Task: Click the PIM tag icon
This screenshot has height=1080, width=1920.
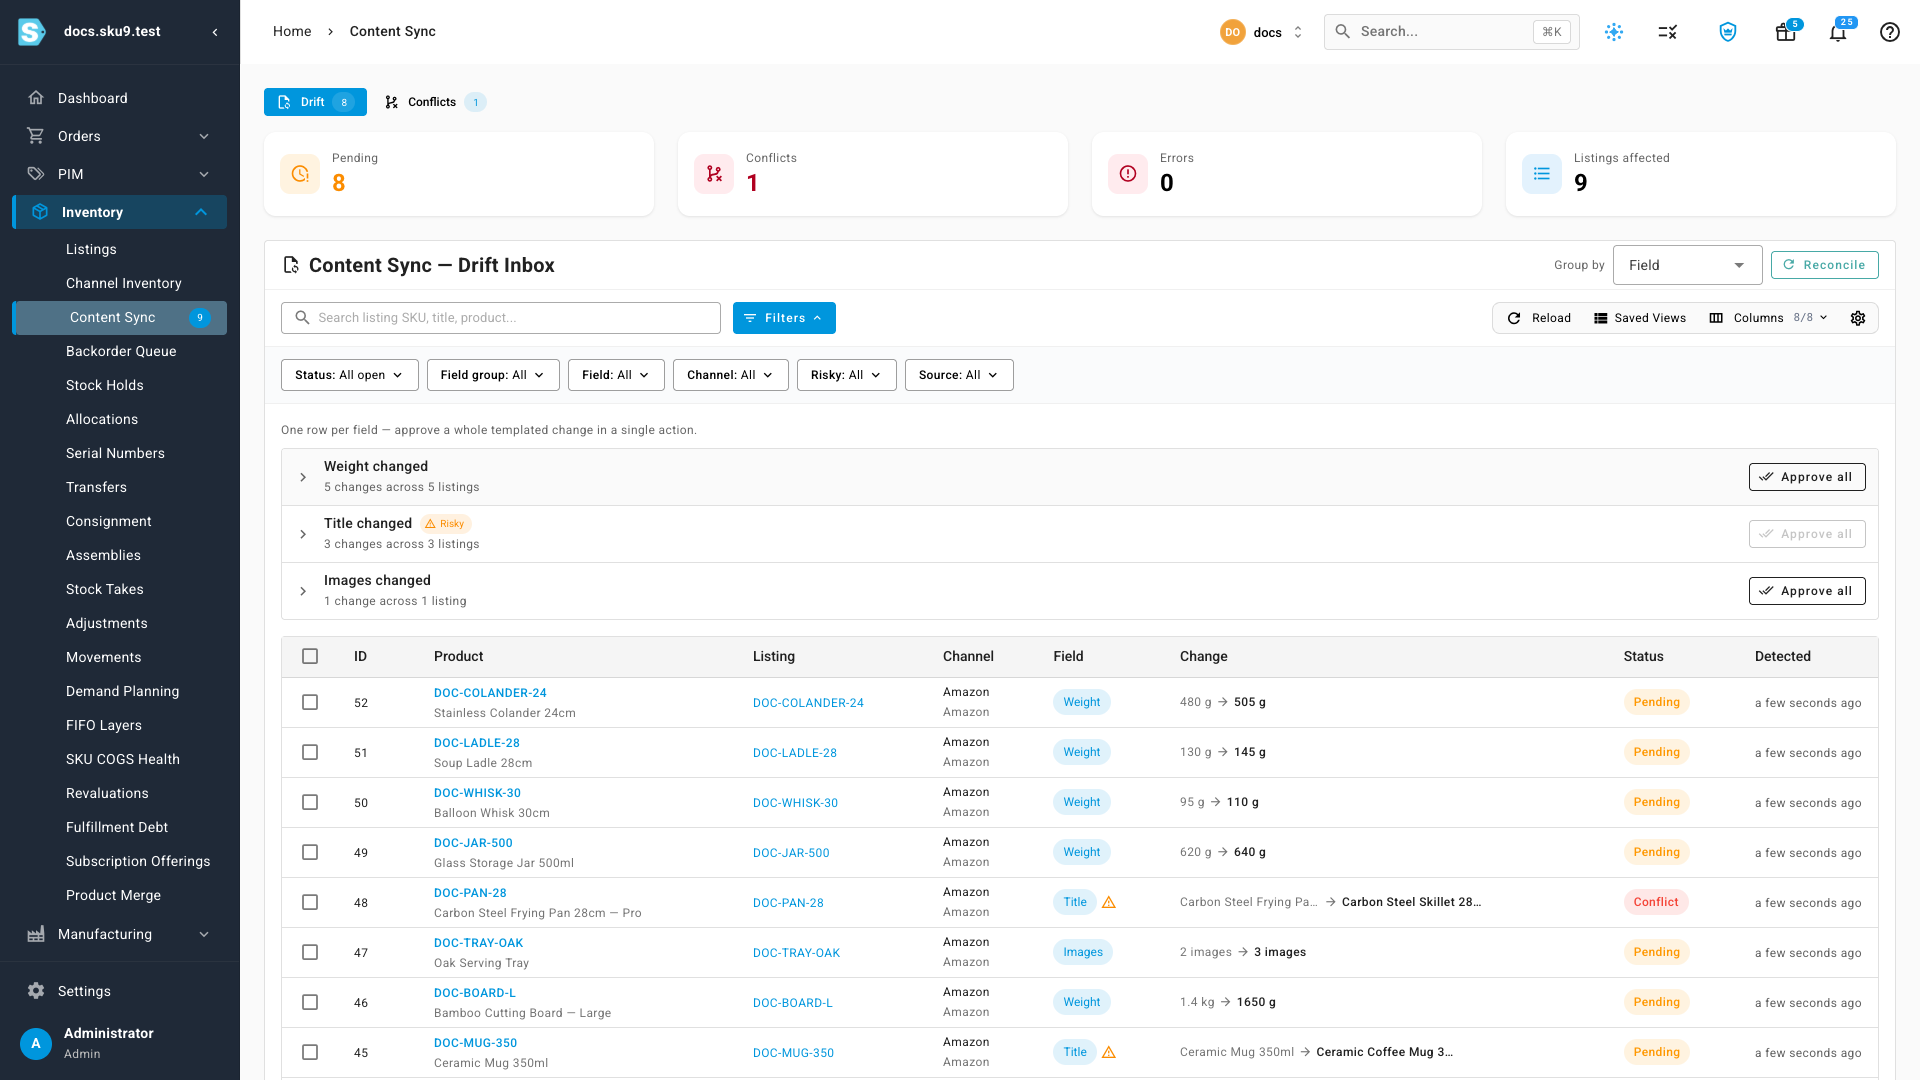Action: coord(36,174)
